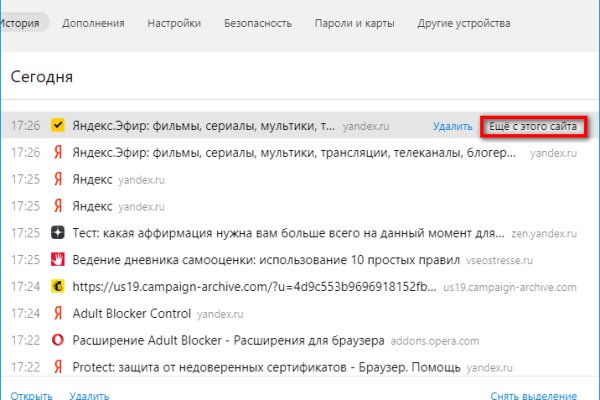Click the Opera favicon of the Adult Blocker extension entry
Viewport: 600px width, 400px height.
pos(58,338)
